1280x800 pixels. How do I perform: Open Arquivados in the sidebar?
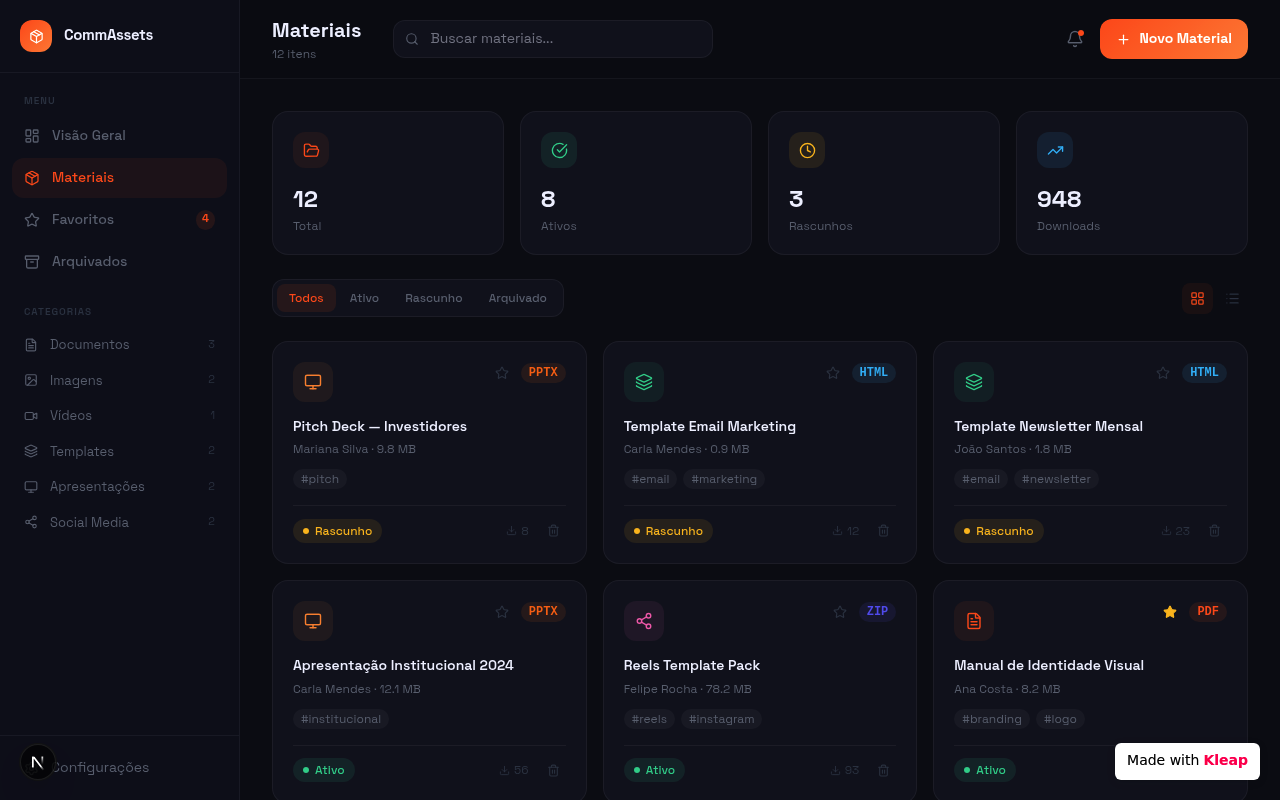tap(119, 261)
